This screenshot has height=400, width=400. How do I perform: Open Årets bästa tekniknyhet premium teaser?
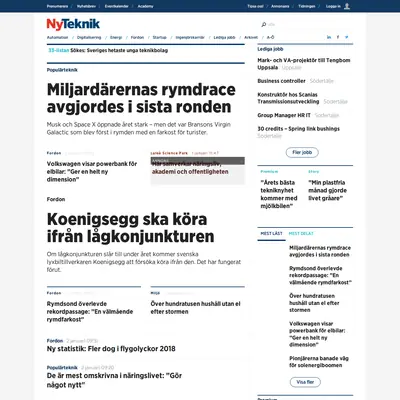tap(278, 194)
